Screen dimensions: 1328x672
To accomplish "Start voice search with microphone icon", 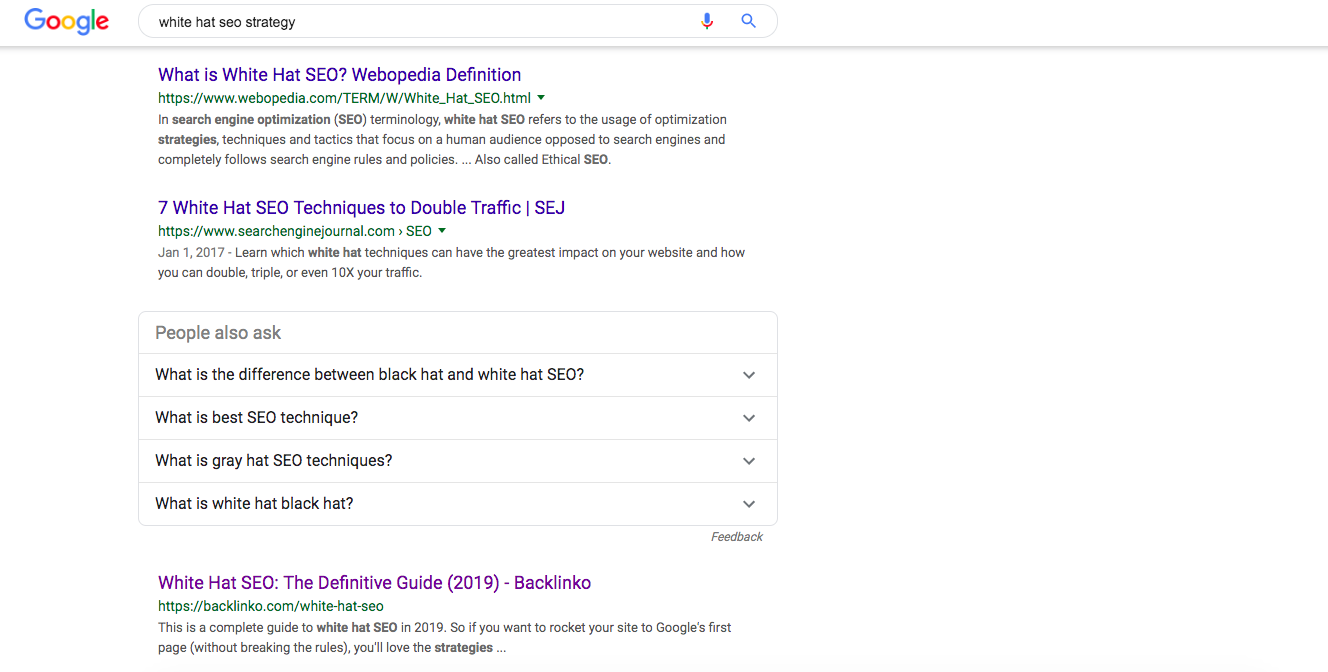I will click(x=707, y=21).
